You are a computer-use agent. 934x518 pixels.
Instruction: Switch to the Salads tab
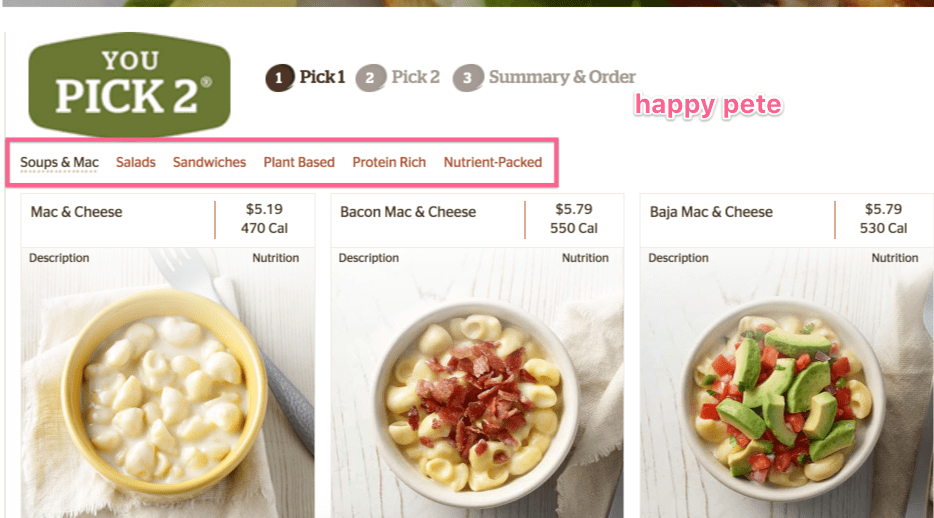pos(136,162)
